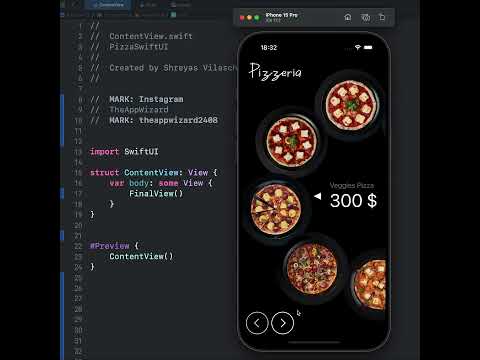Click the import SwiftUI code line
This screenshot has width=480, height=360.
(124, 152)
